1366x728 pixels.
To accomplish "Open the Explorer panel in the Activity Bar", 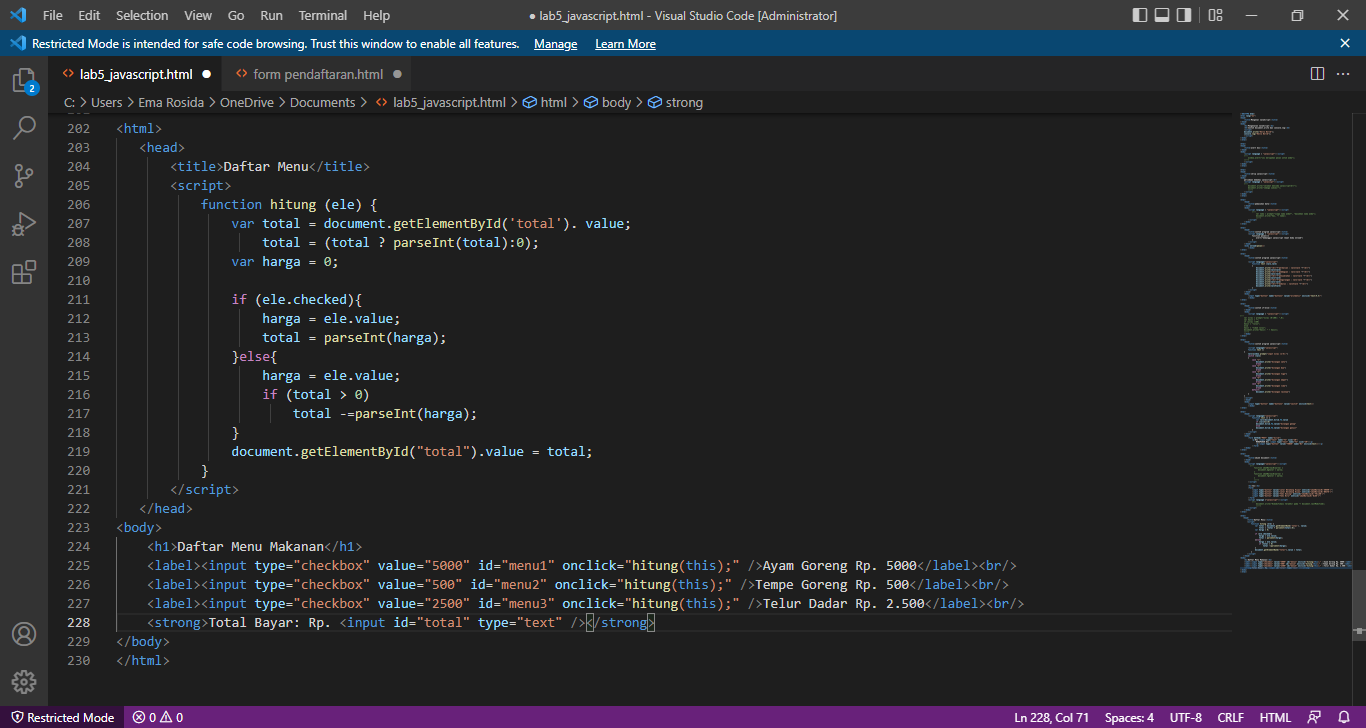I will click(x=24, y=80).
